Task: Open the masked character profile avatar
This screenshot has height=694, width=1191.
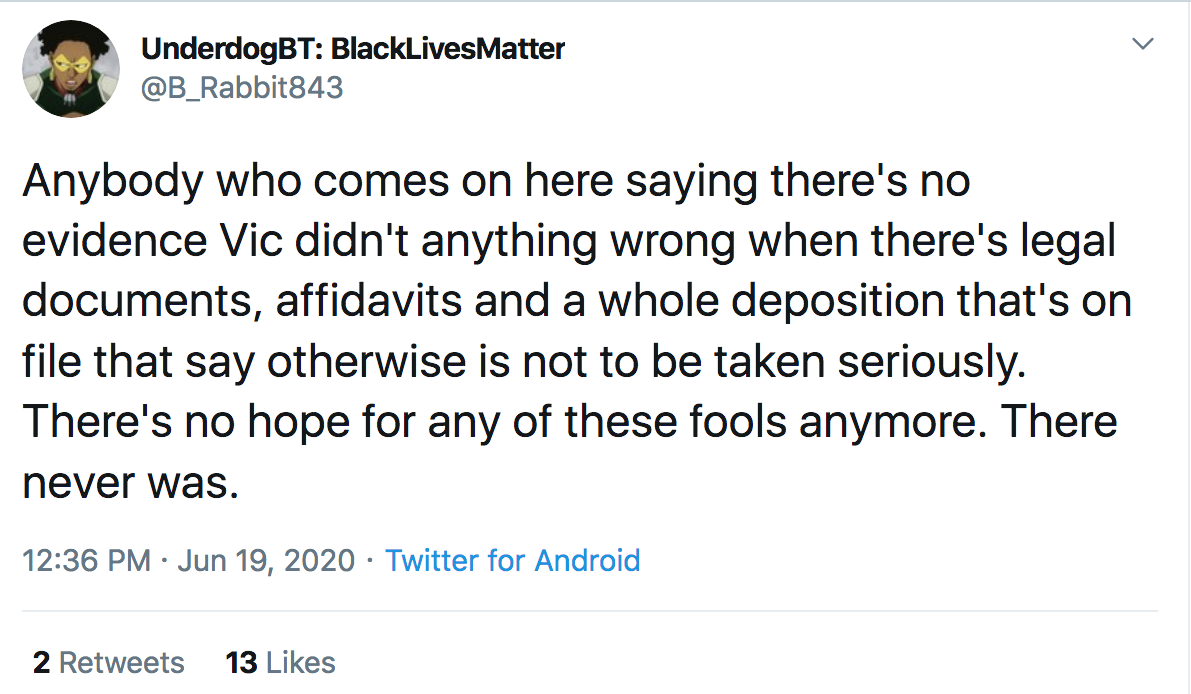Action: pyautogui.click(x=71, y=69)
